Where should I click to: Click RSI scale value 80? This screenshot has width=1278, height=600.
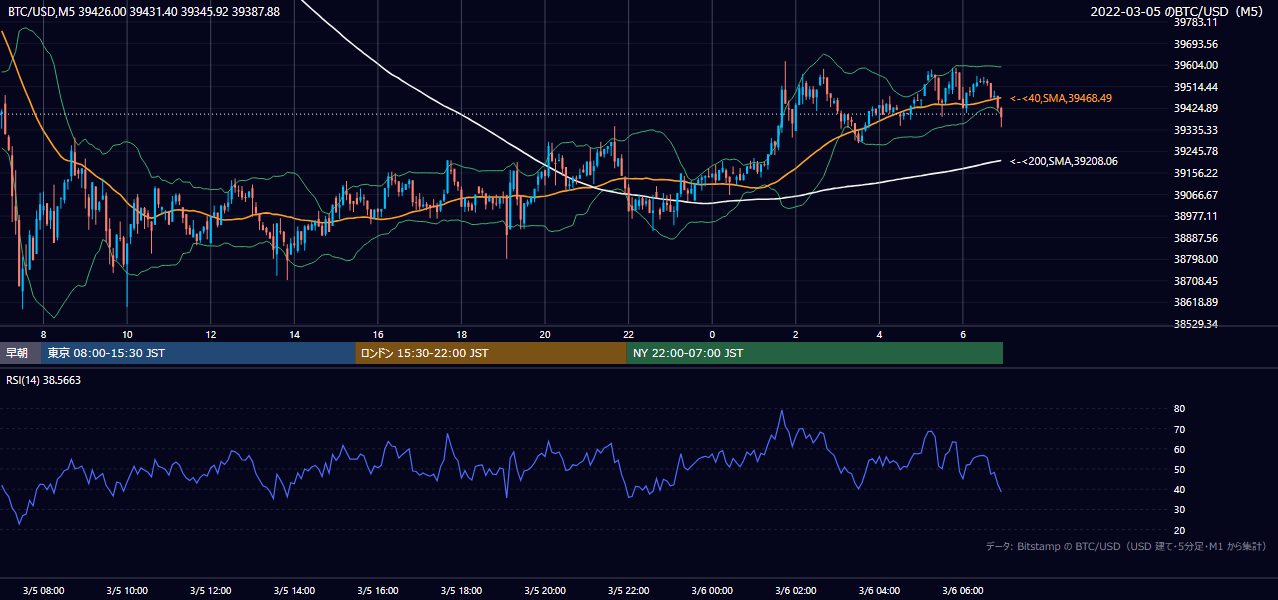pyautogui.click(x=1180, y=409)
